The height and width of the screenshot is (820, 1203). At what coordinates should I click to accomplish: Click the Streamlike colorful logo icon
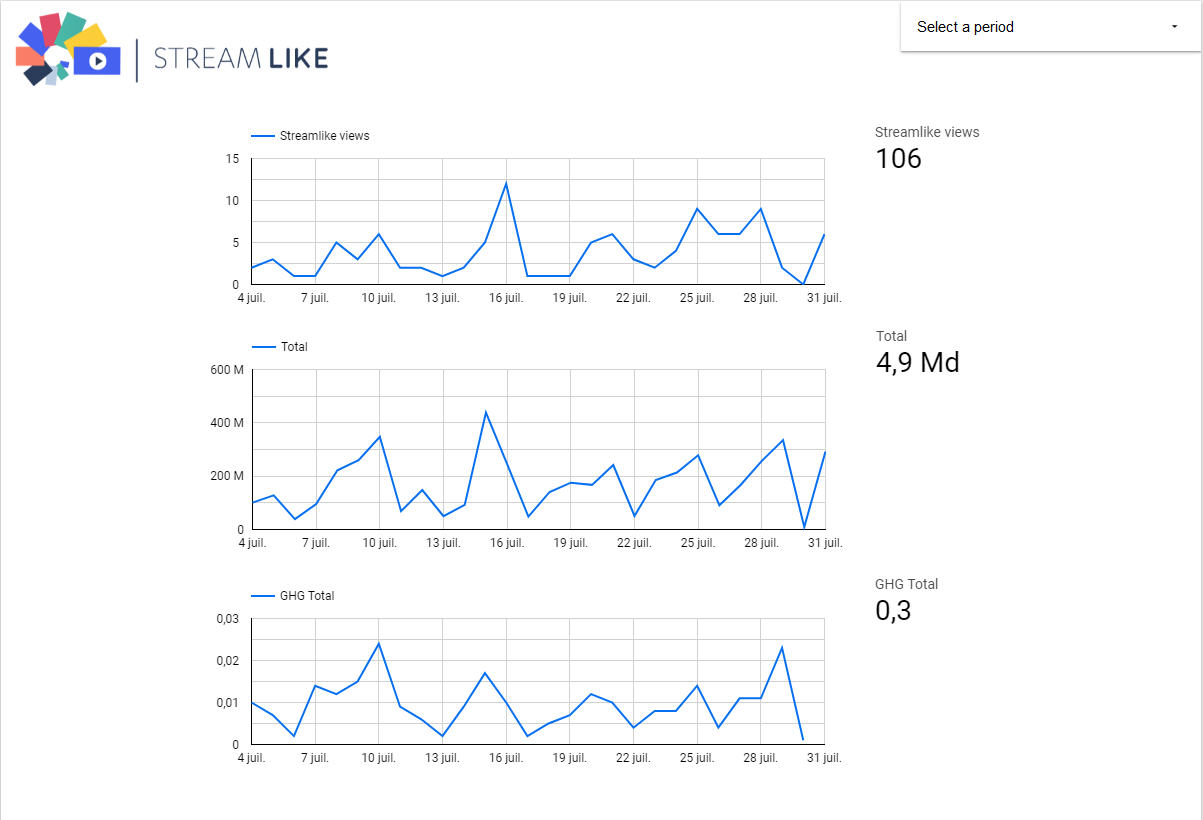68,49
